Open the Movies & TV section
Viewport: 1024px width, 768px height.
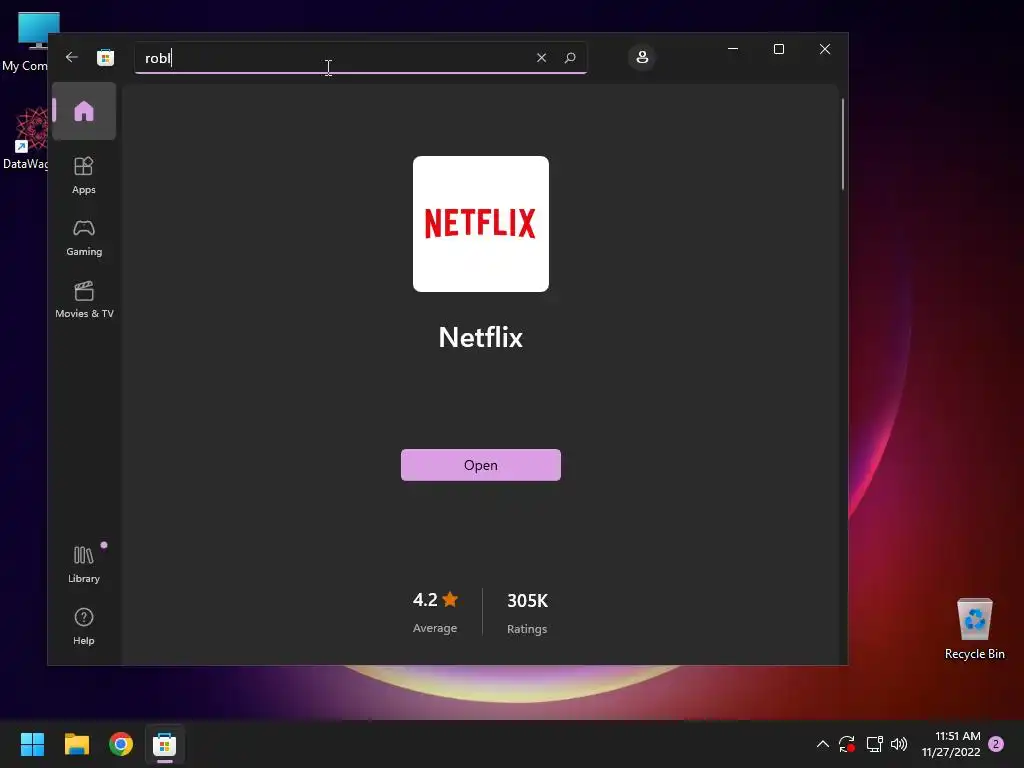tap(84, 300)
